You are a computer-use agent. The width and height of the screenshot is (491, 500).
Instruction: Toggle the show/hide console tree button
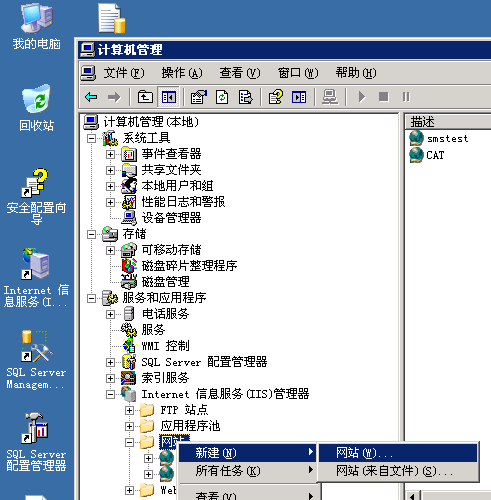(x=169, y=97)
